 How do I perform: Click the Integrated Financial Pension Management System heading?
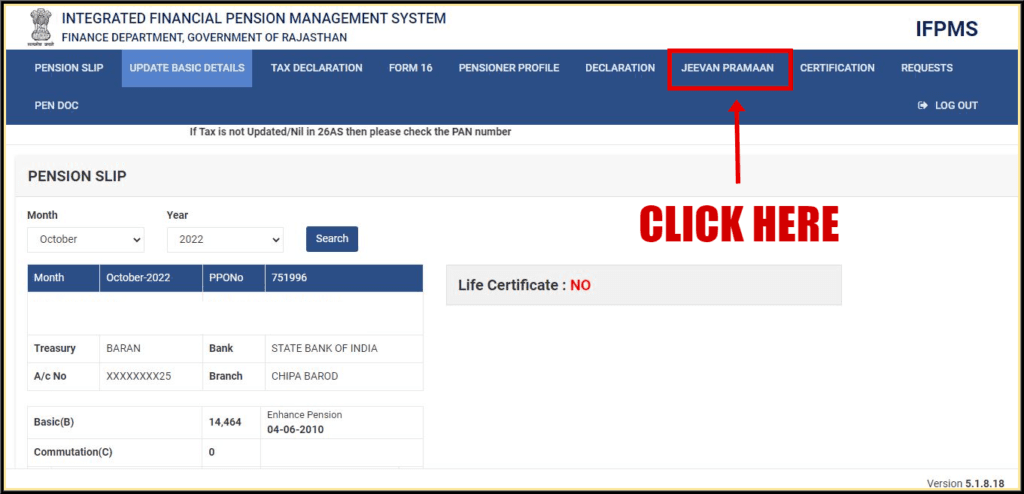[x=254, y=18]
